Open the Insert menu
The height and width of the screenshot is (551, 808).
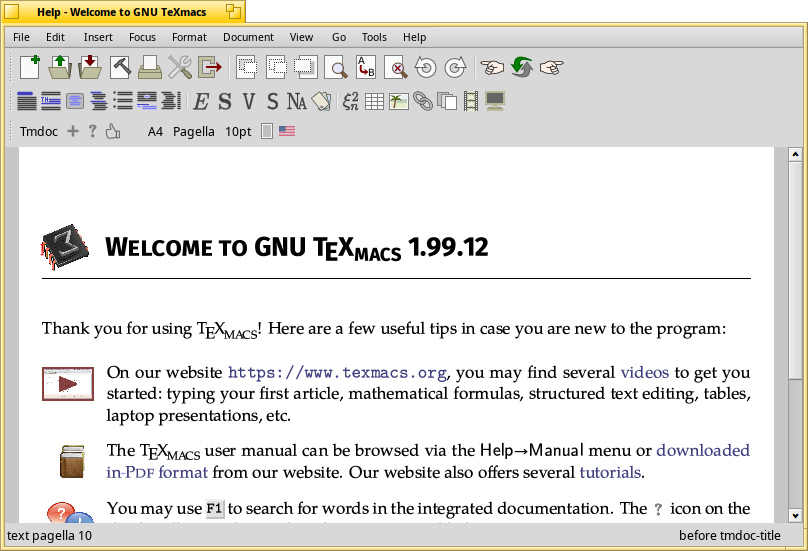[x=98, y=37]
